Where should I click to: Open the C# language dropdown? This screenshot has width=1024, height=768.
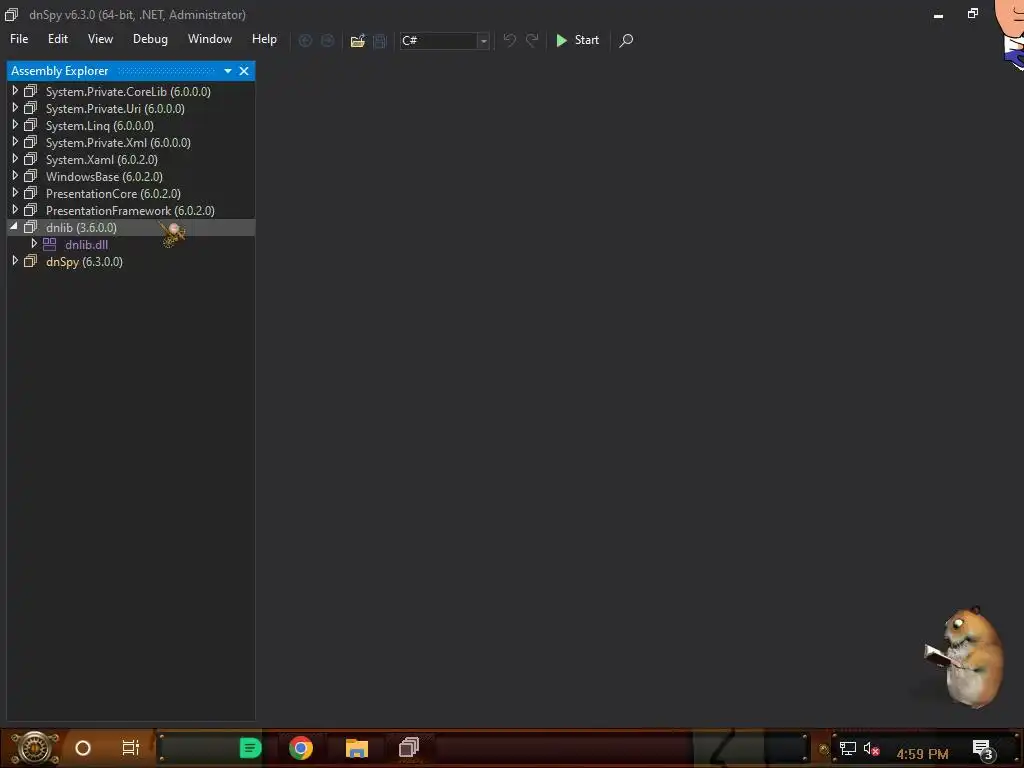tap(483, 40)
